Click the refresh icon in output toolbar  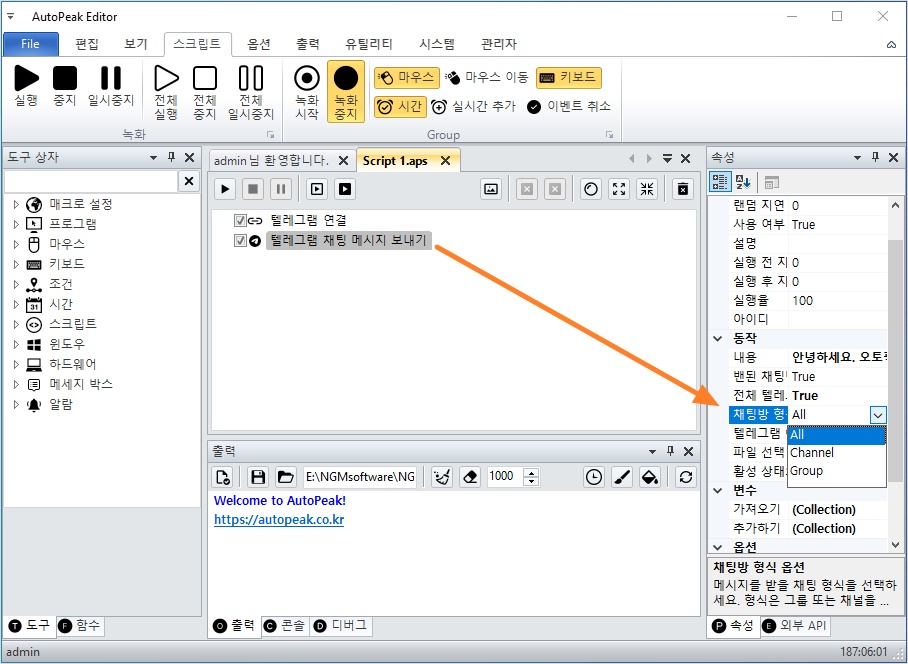point(686,477)
